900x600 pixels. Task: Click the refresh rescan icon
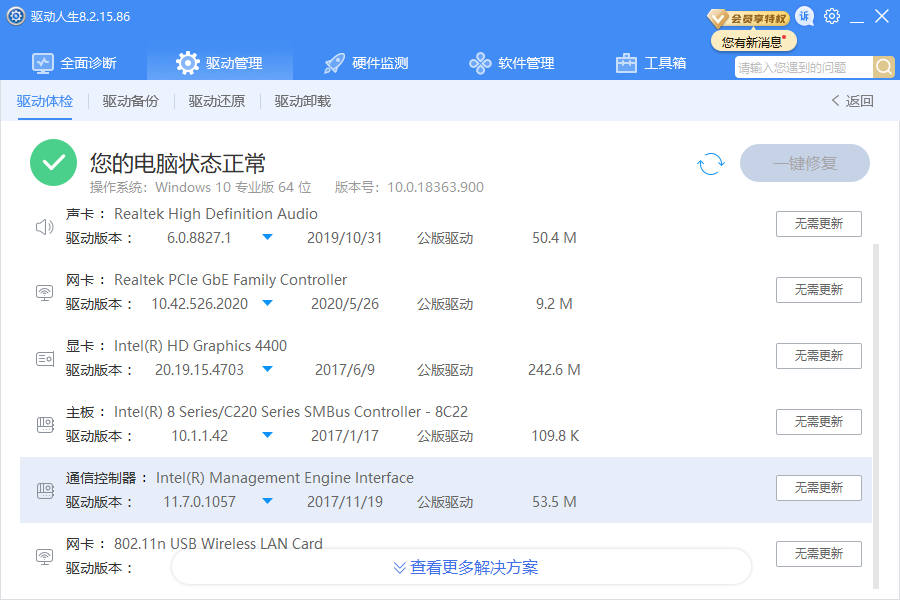tap(711, 164)
